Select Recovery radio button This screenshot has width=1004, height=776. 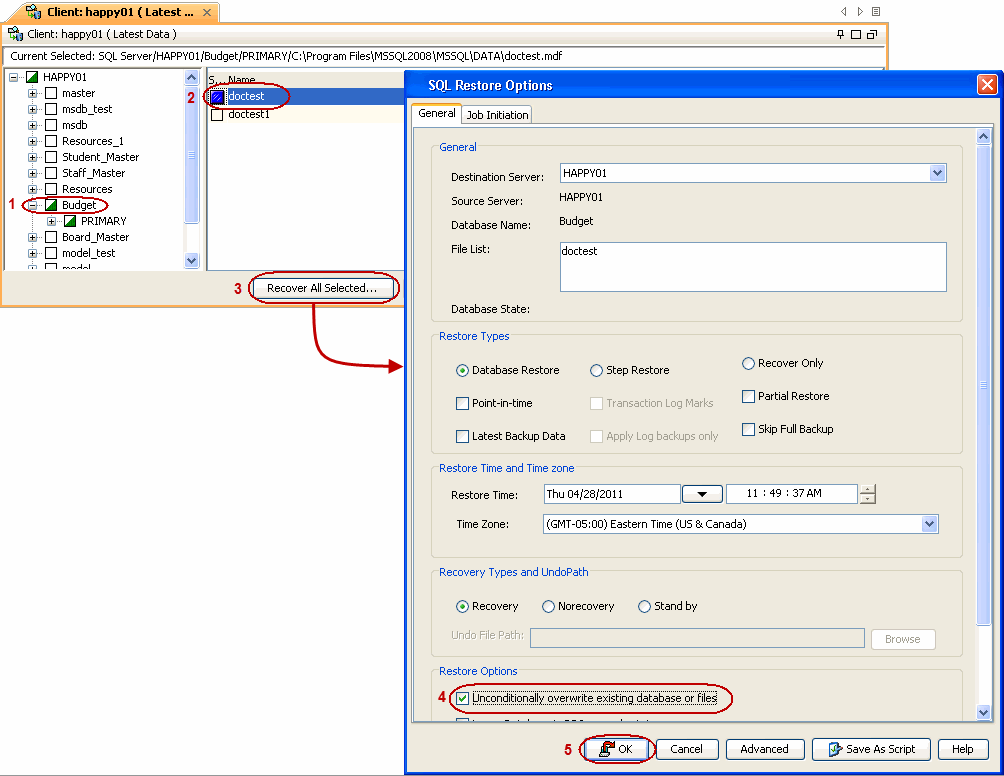(462, 606)
